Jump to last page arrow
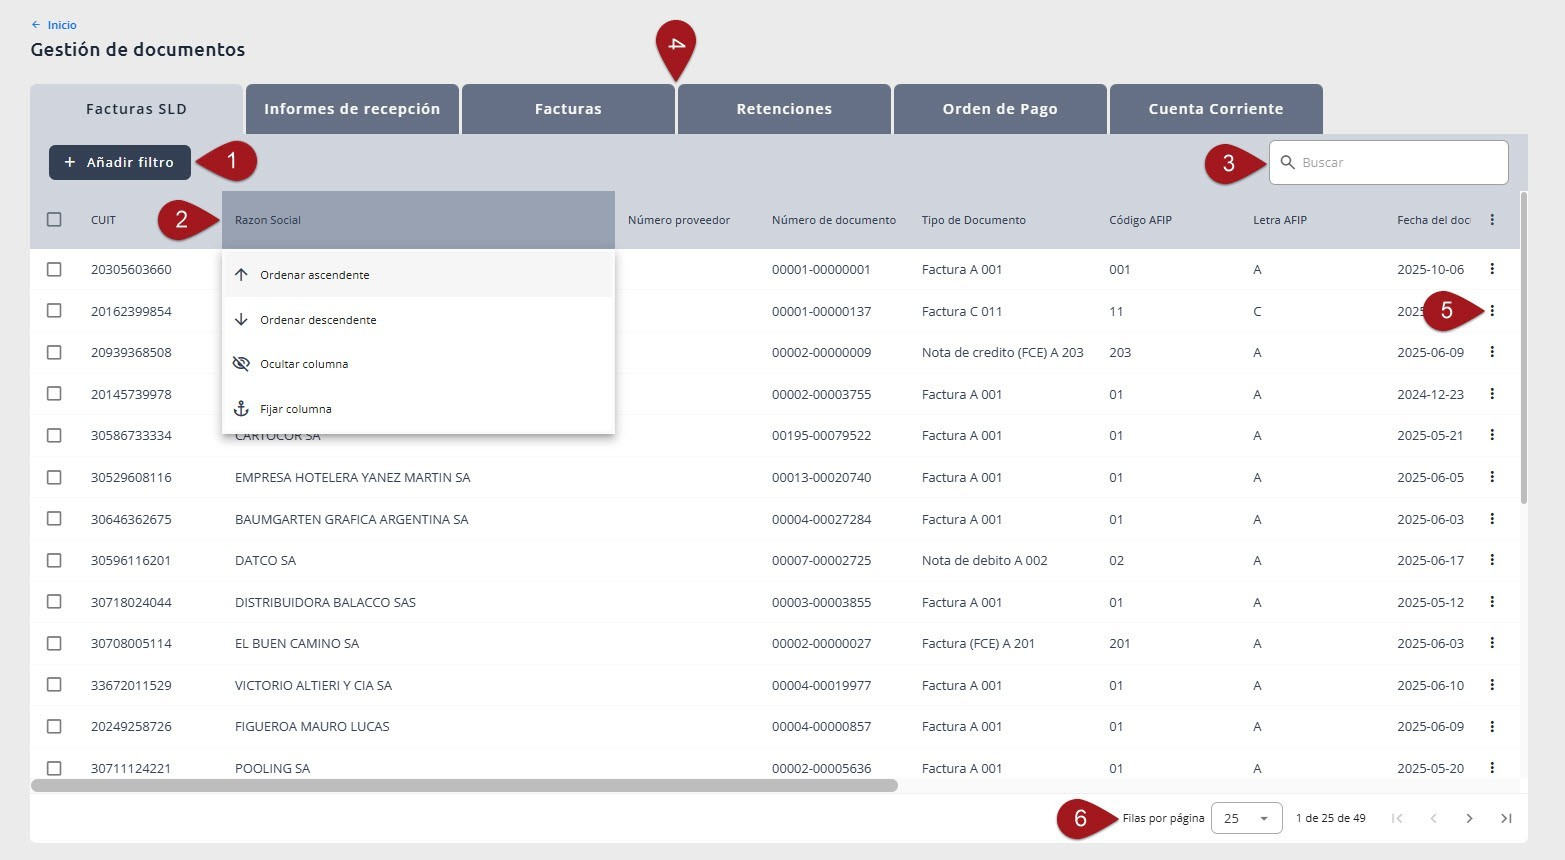The width and height of the screenshot is (1565, 860). (x=1506, y=818)
